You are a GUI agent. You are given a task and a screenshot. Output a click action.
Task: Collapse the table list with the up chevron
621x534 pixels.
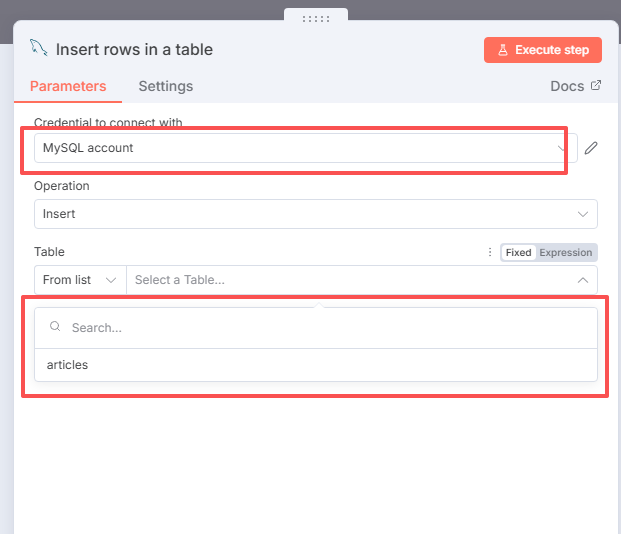point(583,280)
